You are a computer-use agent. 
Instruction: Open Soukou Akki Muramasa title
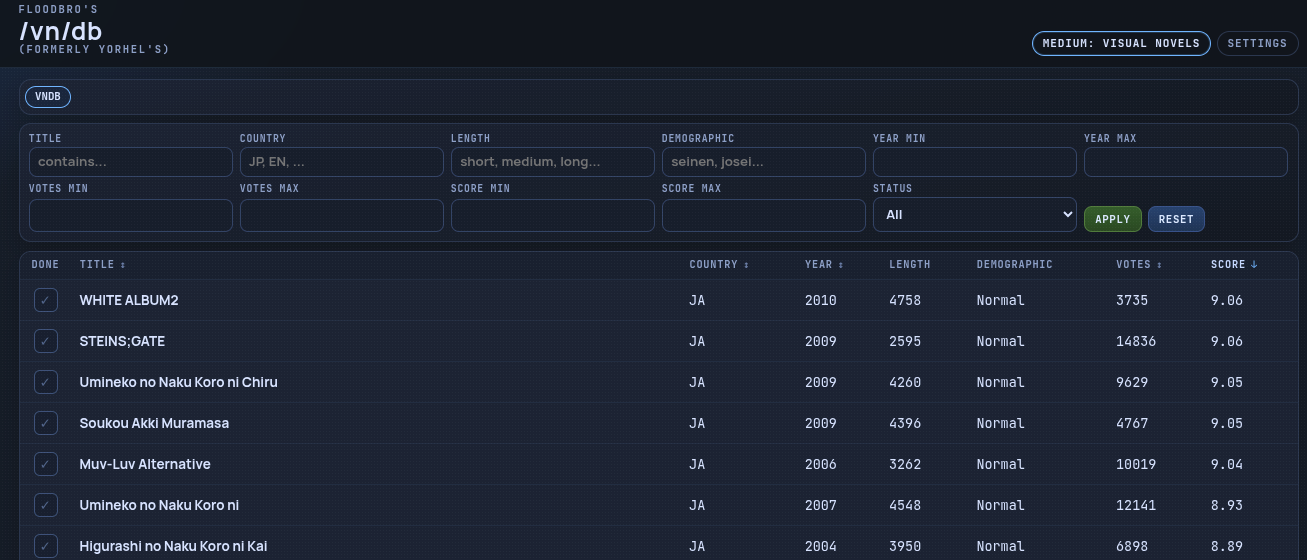click(x=154, y=423)
